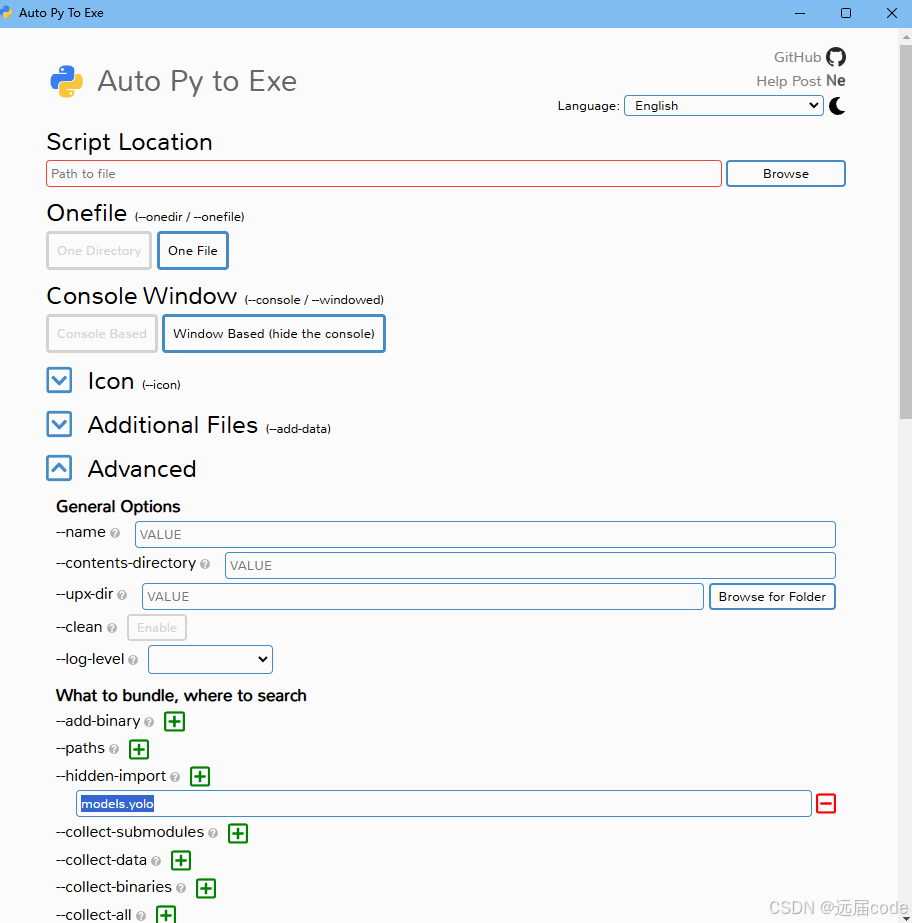Click the Icon heading text

tap(111, 381)
